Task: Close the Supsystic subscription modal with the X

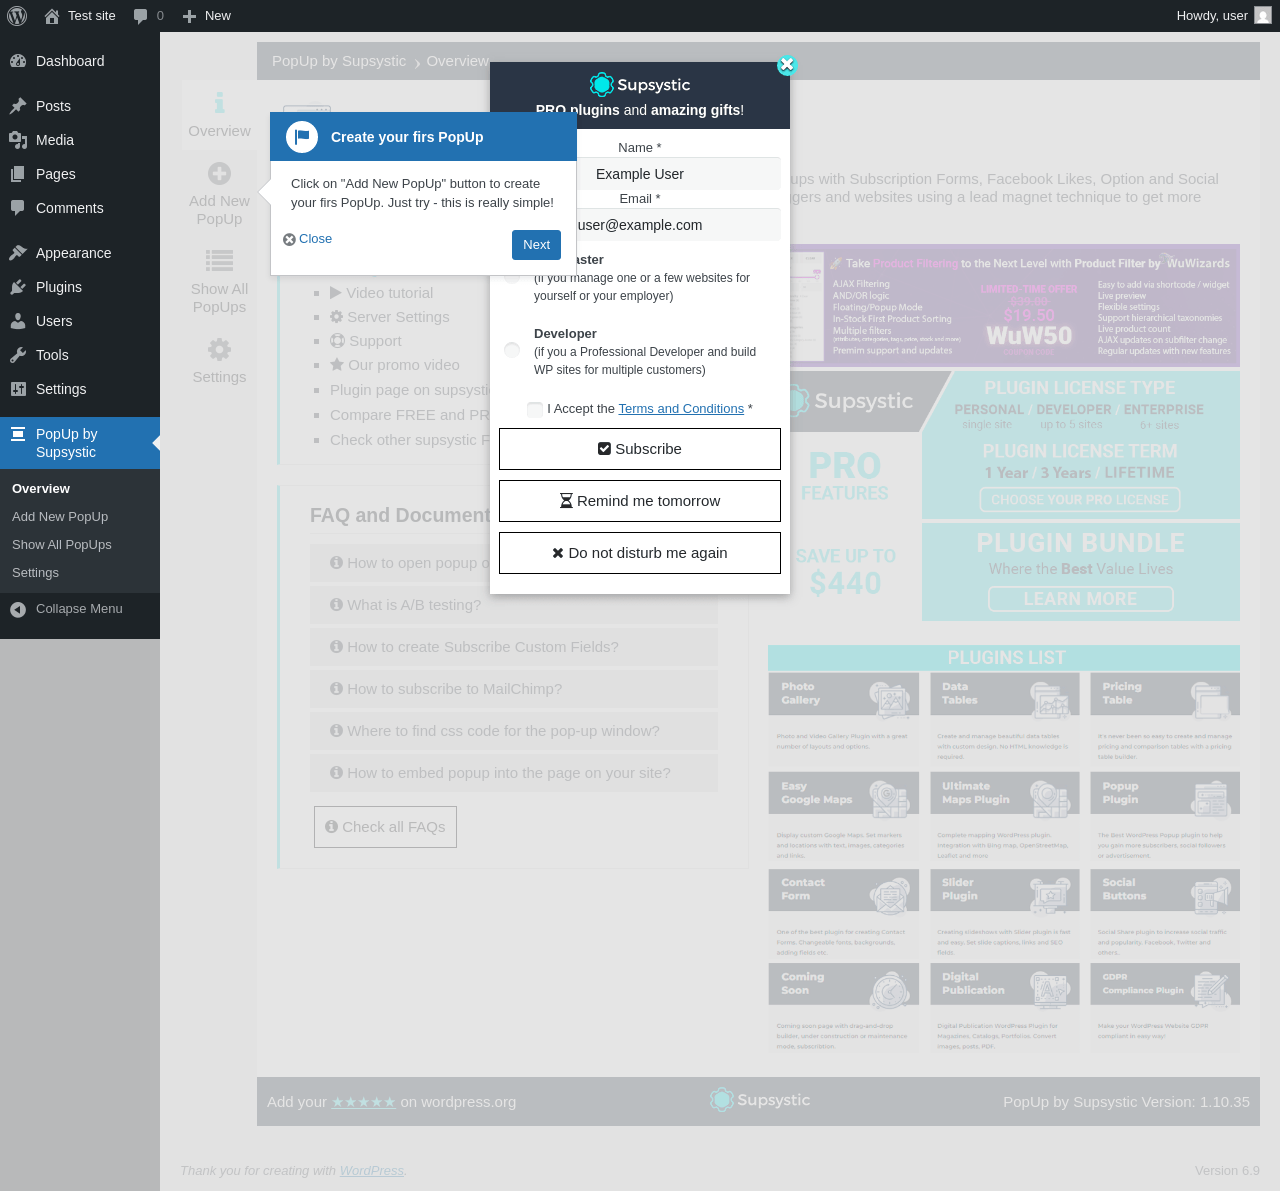Action: (787, 65)
